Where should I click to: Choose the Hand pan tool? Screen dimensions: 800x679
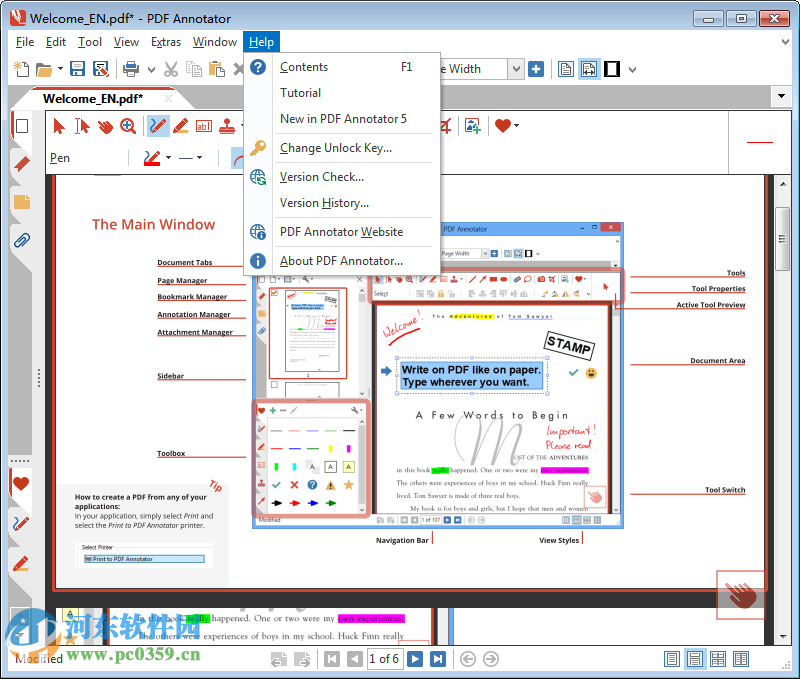click(105, 125)
